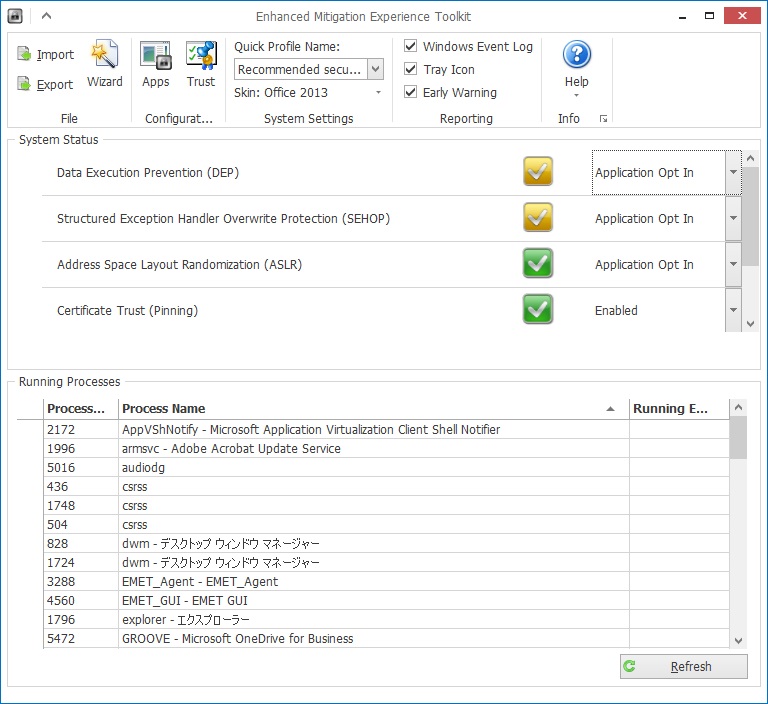768x704 pixels.
Task: Select the explorer process row
Action: 386,620
